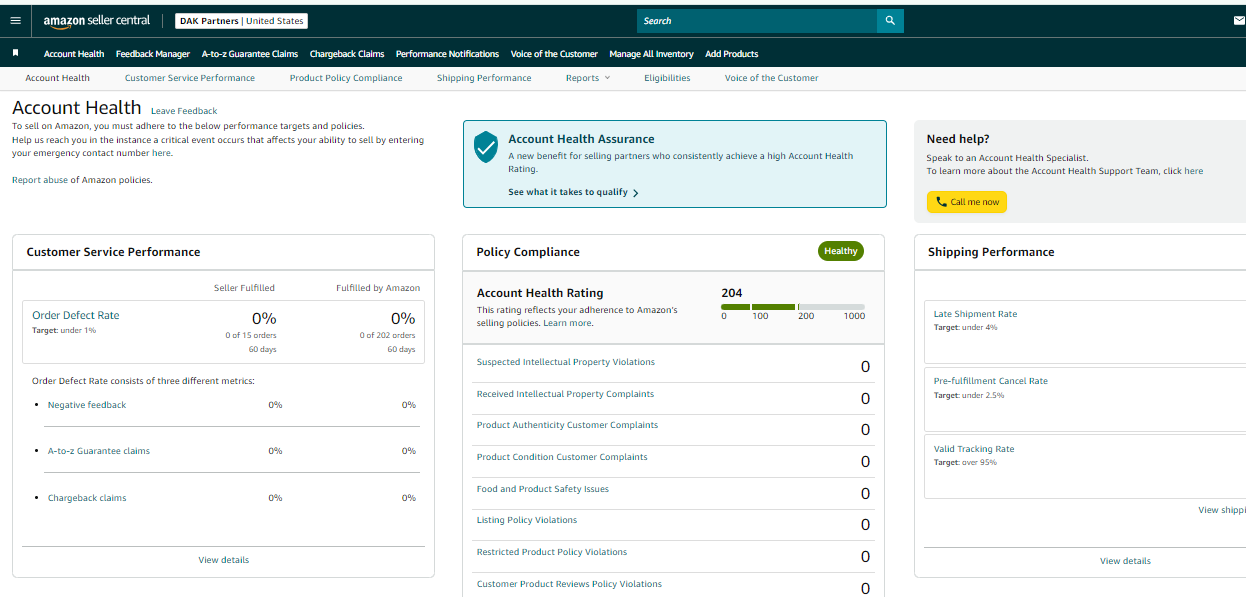Open Account Health bookmark in top bar
Viewport: 1246px width, 597px height.
tap(74, 54)
